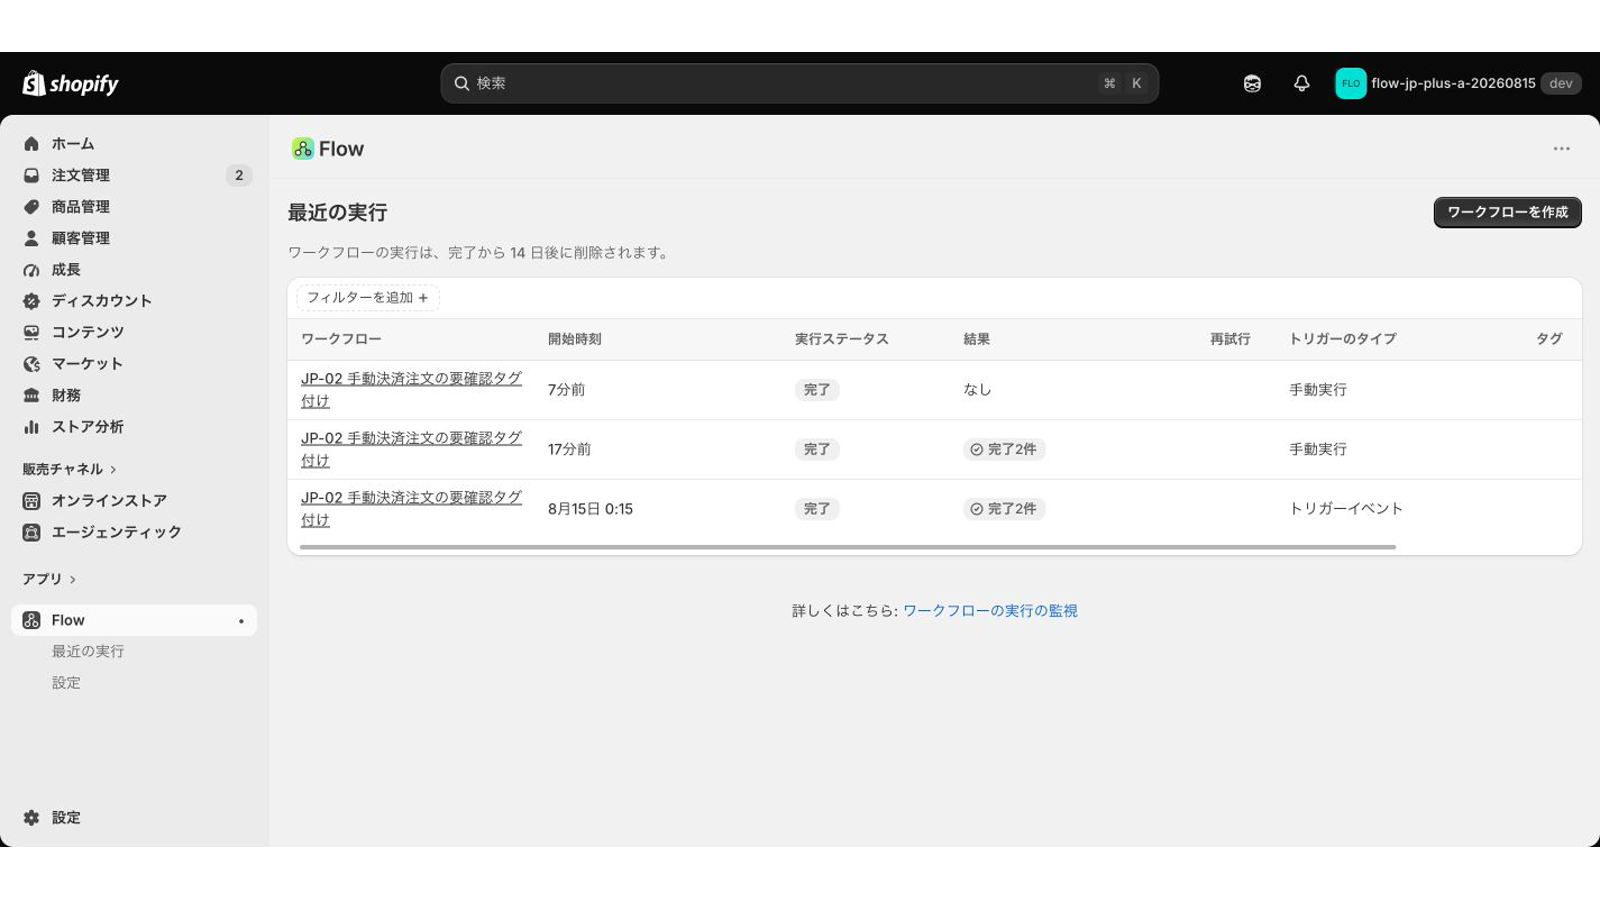Click the ストア分析 chart icon
The width and height of the screenshot is (1600, 900).
(x=32, y=427)
